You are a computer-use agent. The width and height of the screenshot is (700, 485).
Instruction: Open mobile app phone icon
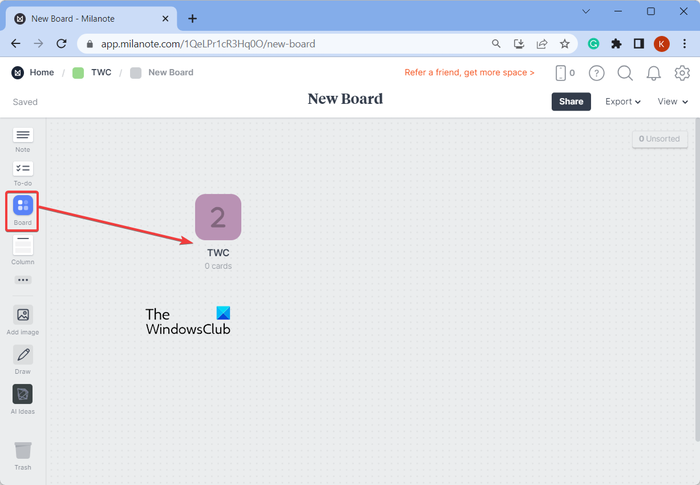tap(561, 73)
